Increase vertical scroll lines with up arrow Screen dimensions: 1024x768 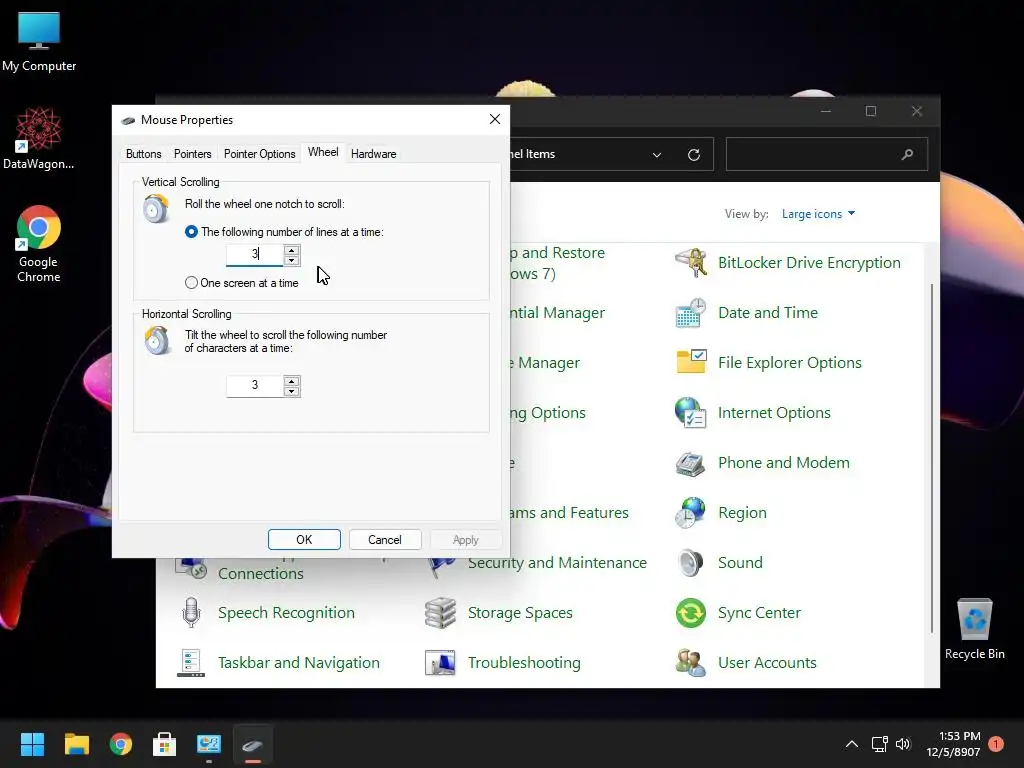(x=292, y=250)
